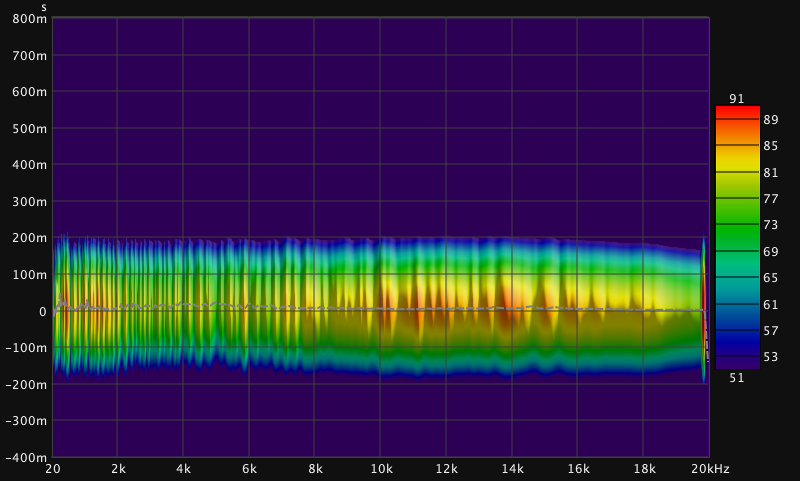Click the 500m tick label
Viewport: 800px width, 481px height.
(x=29, y=129)
